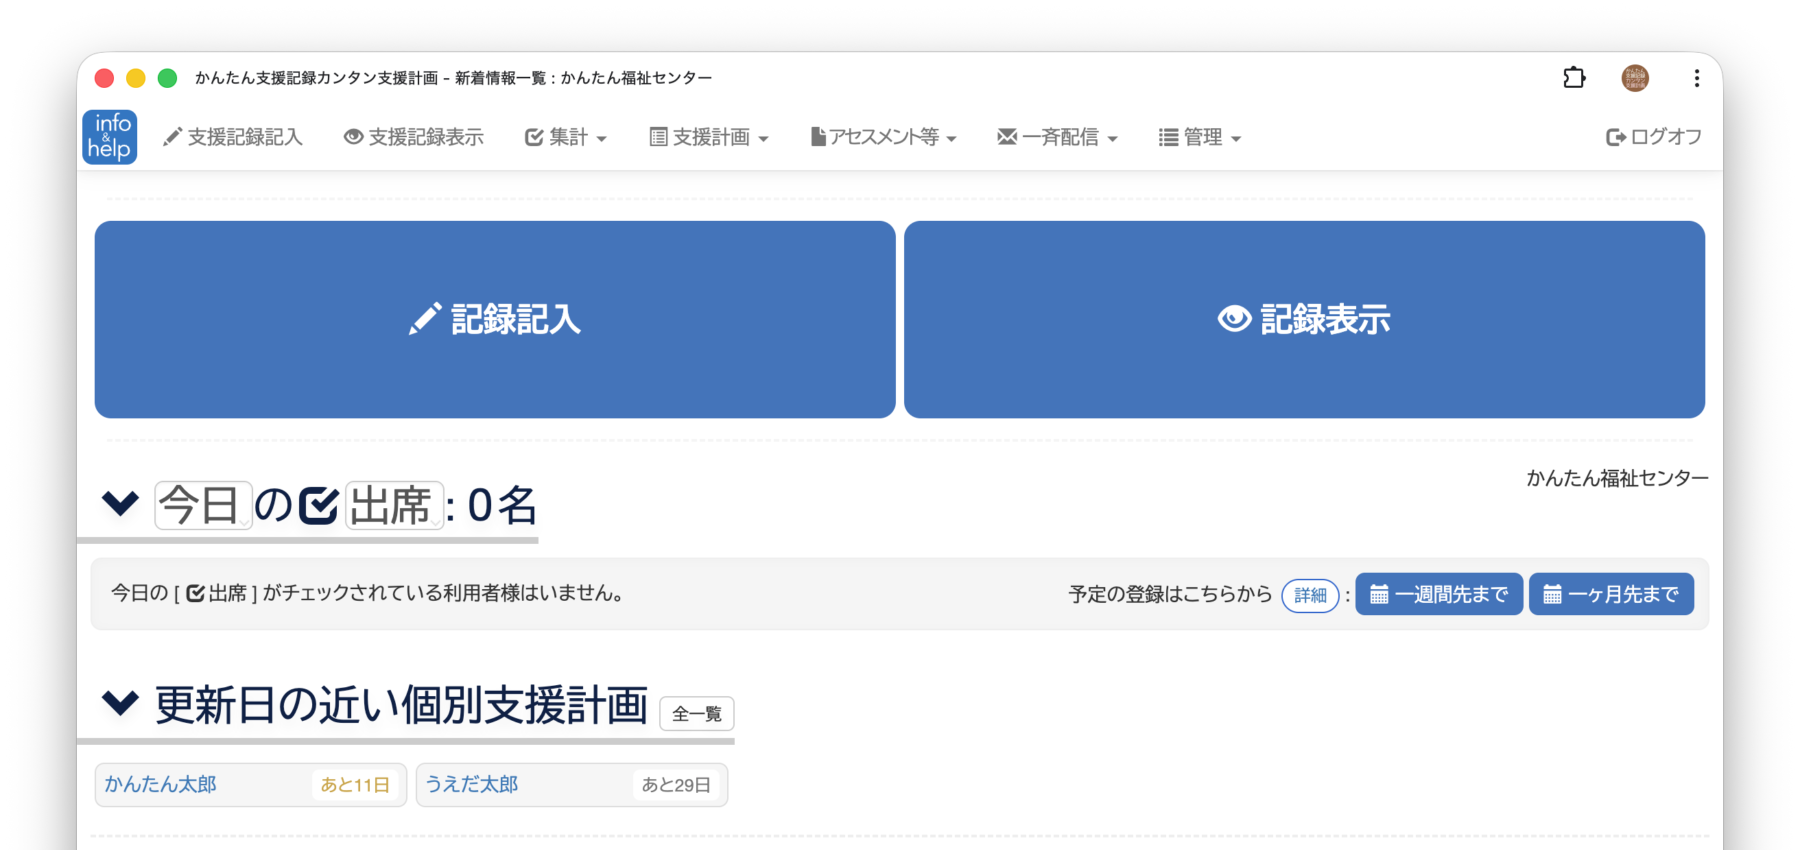This screenshot has height=850, width=1800.
Task: Open the browser three-dot menu
Action: tap(1696, 78)
